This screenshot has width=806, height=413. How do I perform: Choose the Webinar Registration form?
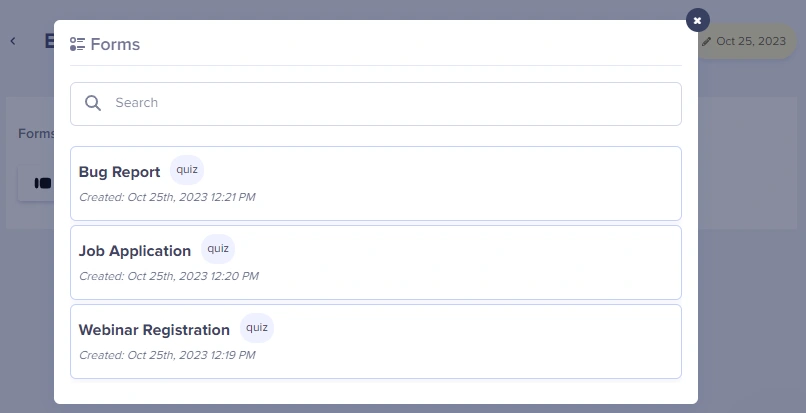point(154,330)
